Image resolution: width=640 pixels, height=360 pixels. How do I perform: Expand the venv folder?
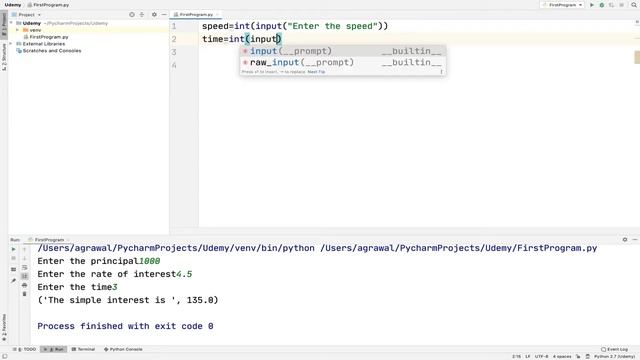pyautogui.click(x=17, y=30)
